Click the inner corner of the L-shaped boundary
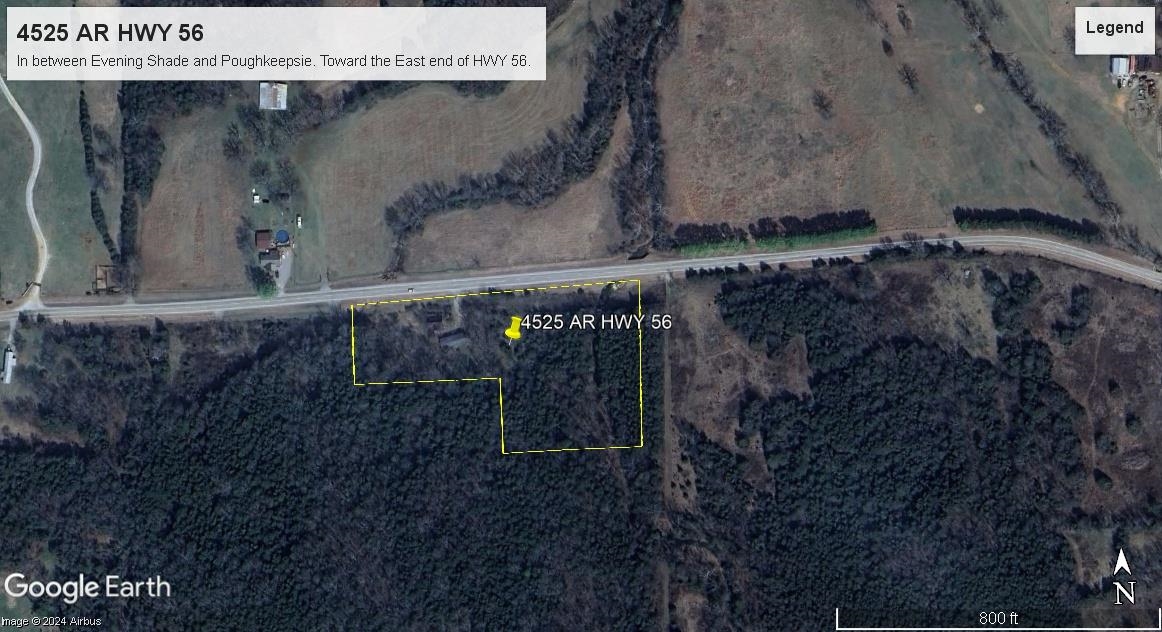Viewport: 1162px width, 632px height. coord(501,379)
